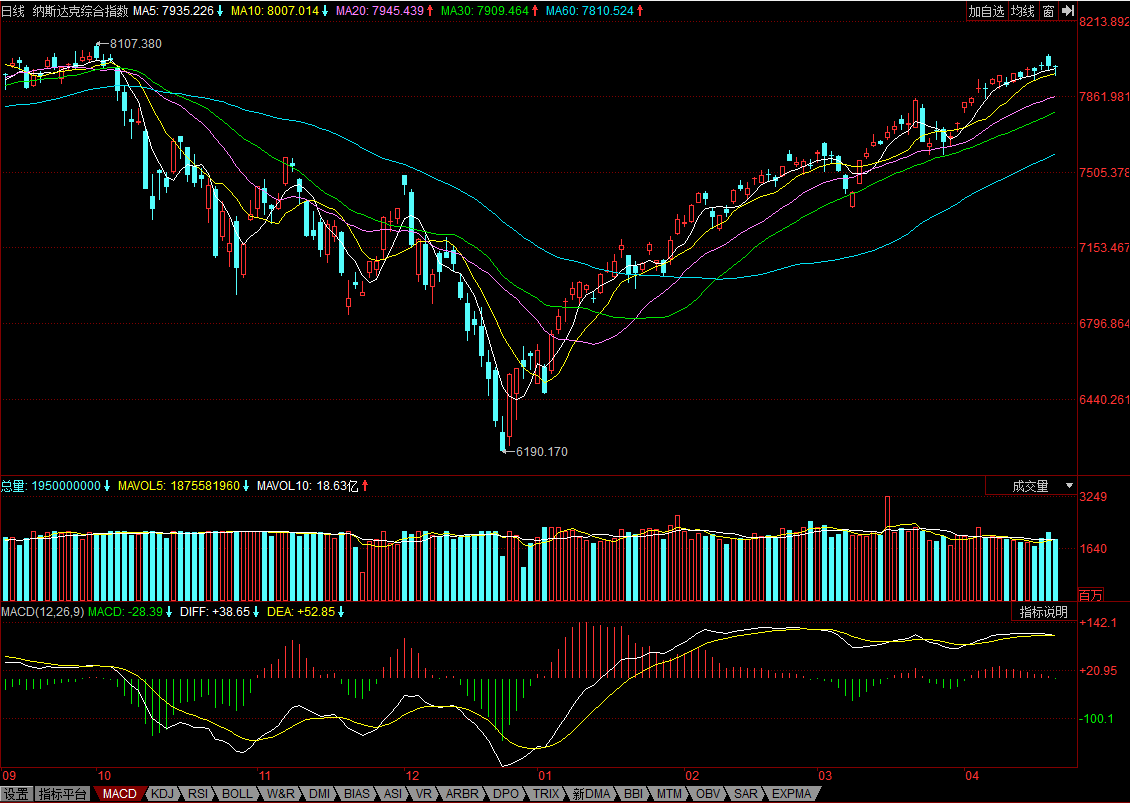Add index to watchlist via 加自选

click(986, 11)
